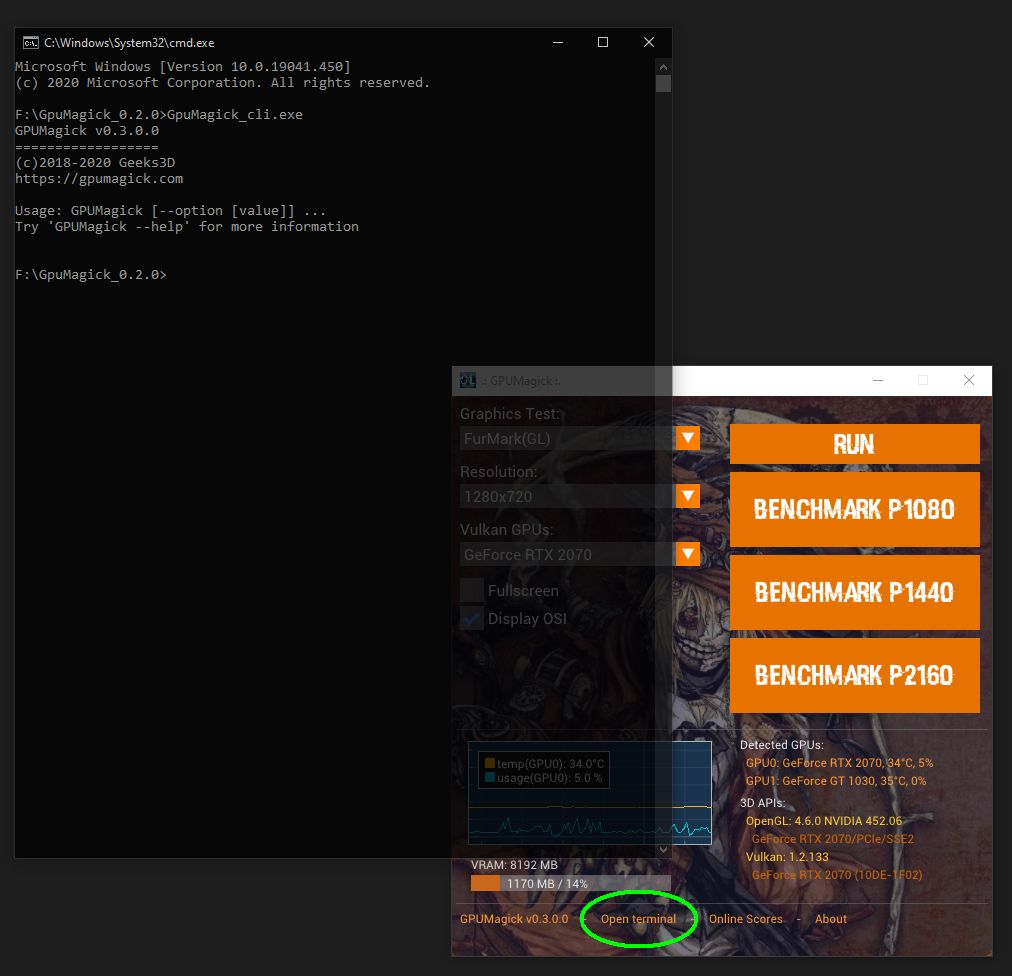
Task: Click the temp(GPU0): 34.0°C legend entry
Action: pyautogui.click(x=544, y=764)
